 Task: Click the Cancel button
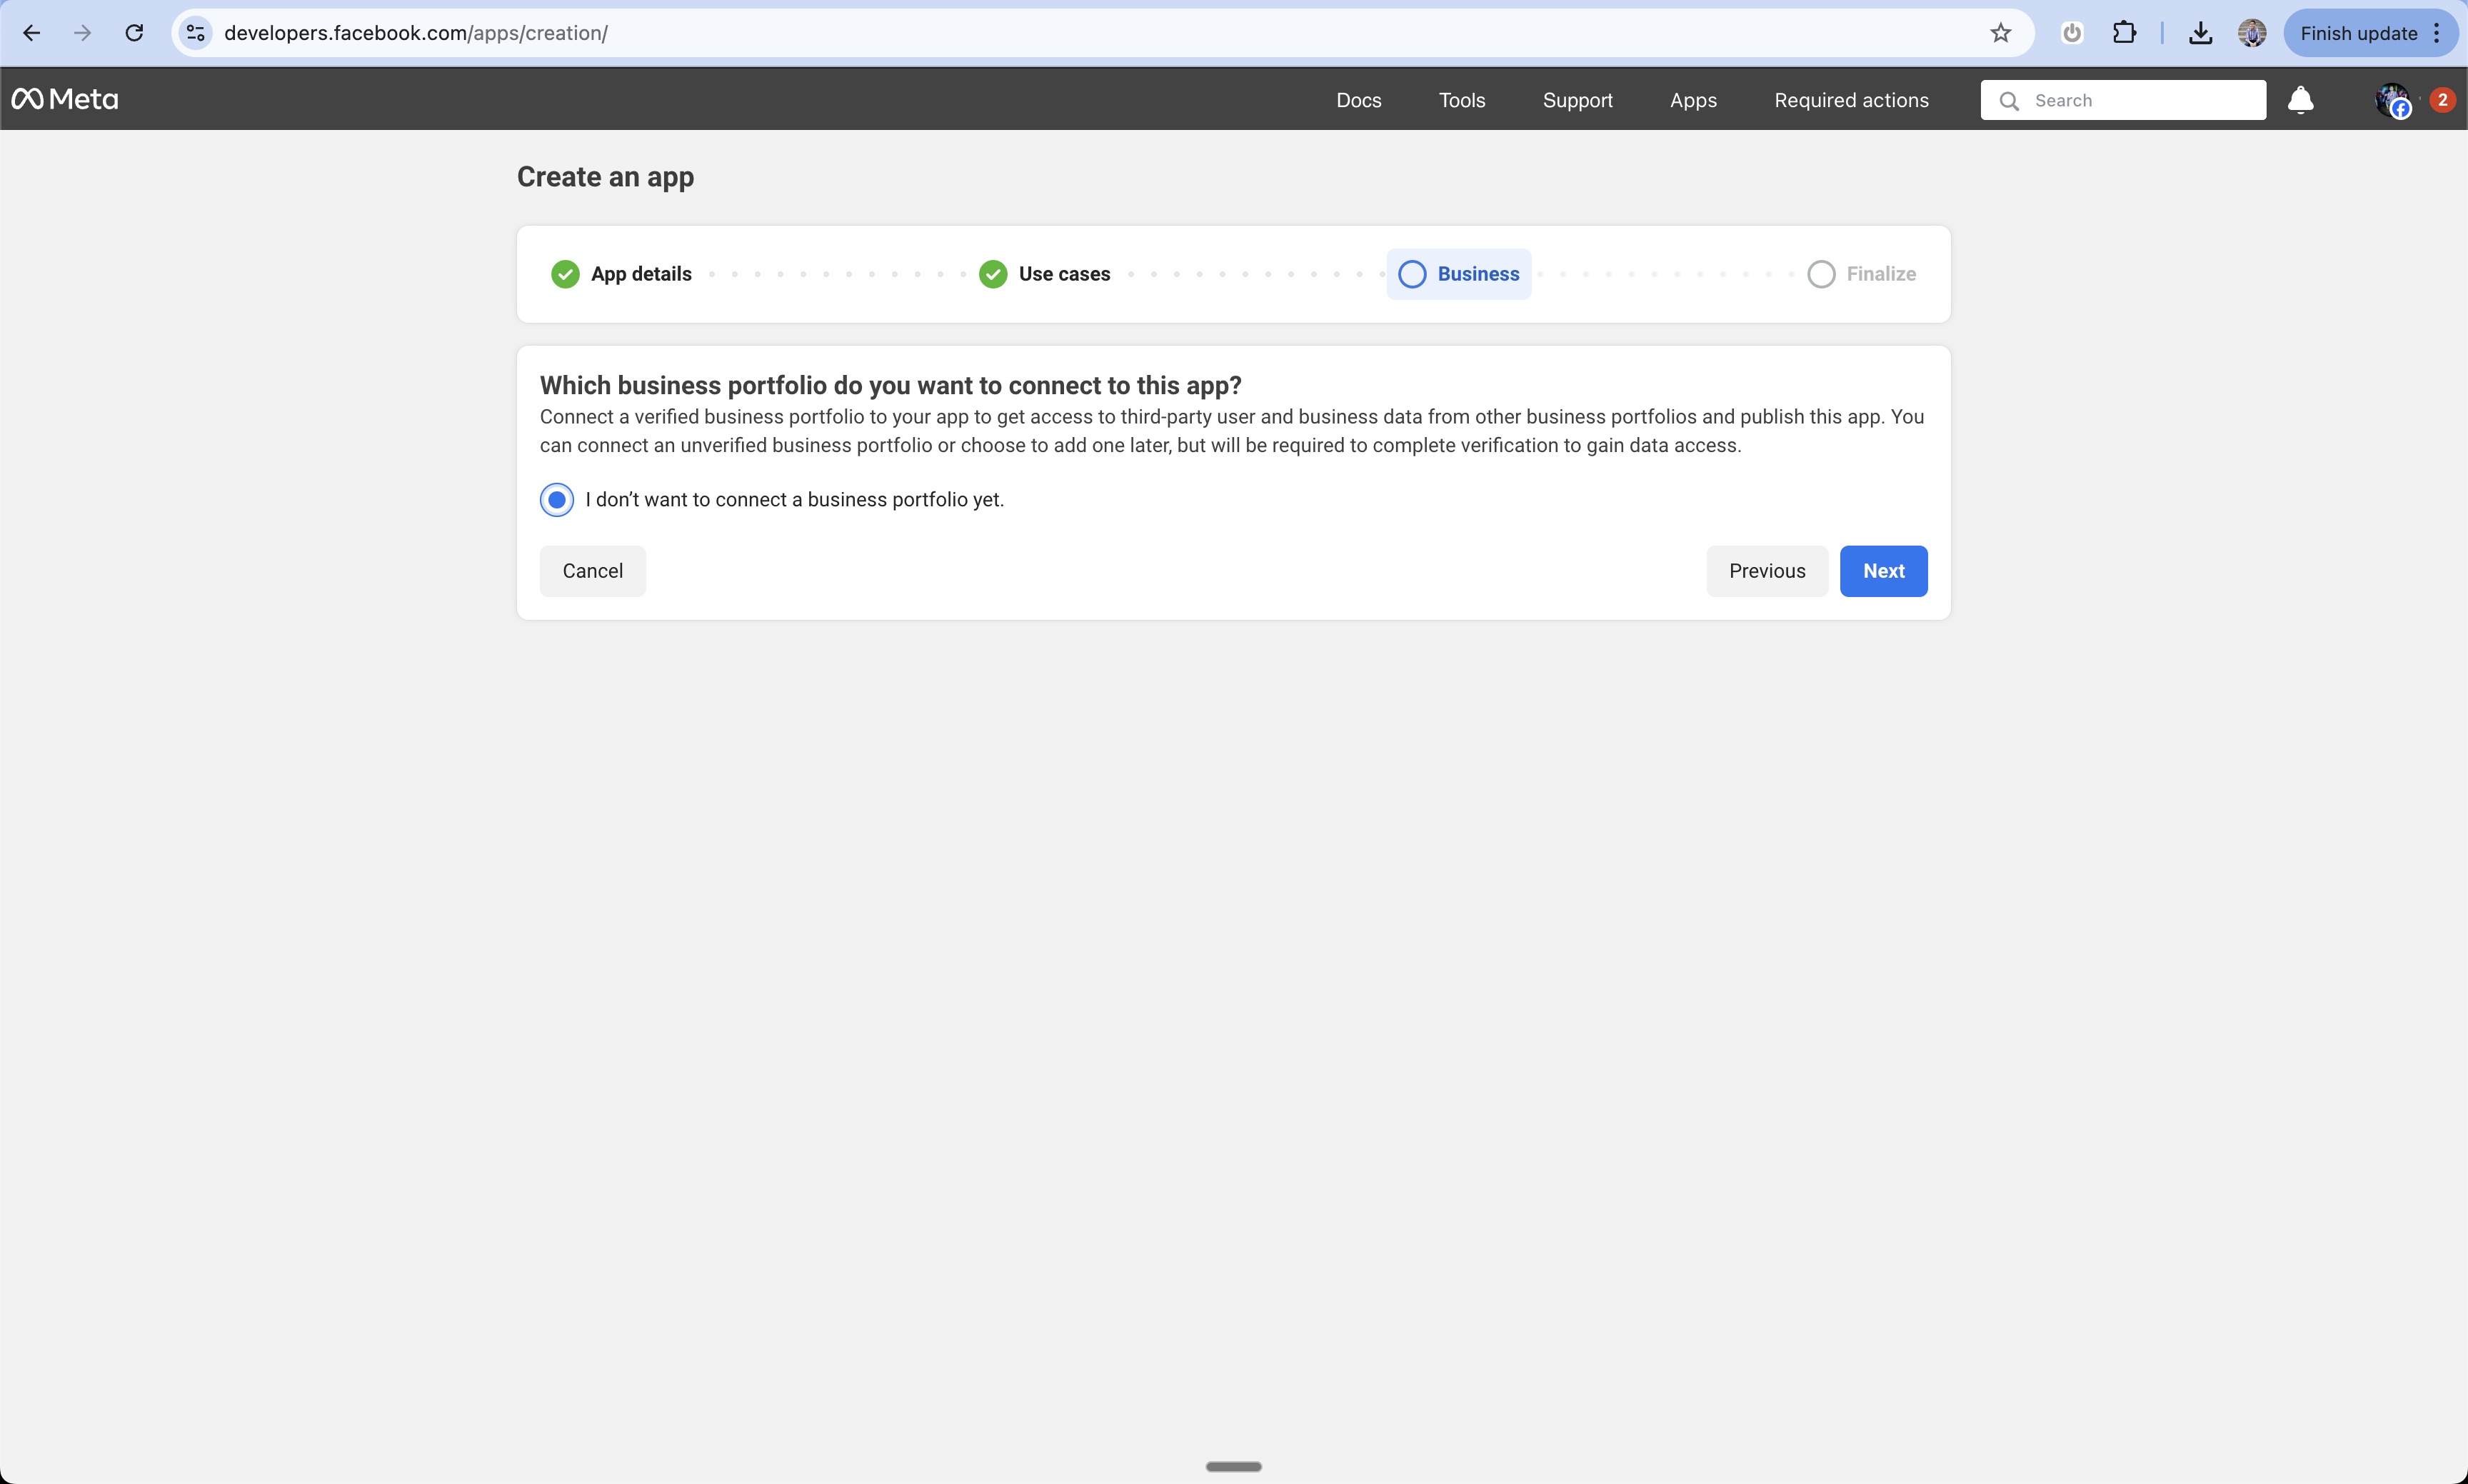tap(592, 571)
